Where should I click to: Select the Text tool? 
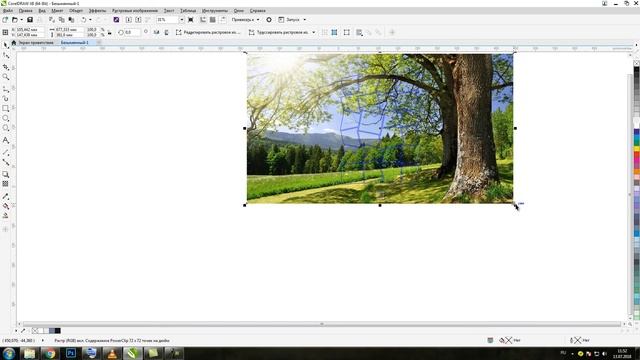tap(6, 140)
